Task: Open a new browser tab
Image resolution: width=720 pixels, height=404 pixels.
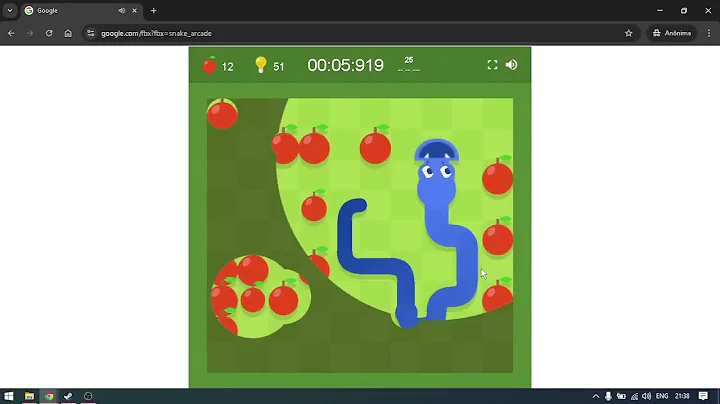Action: coord(153,11)
